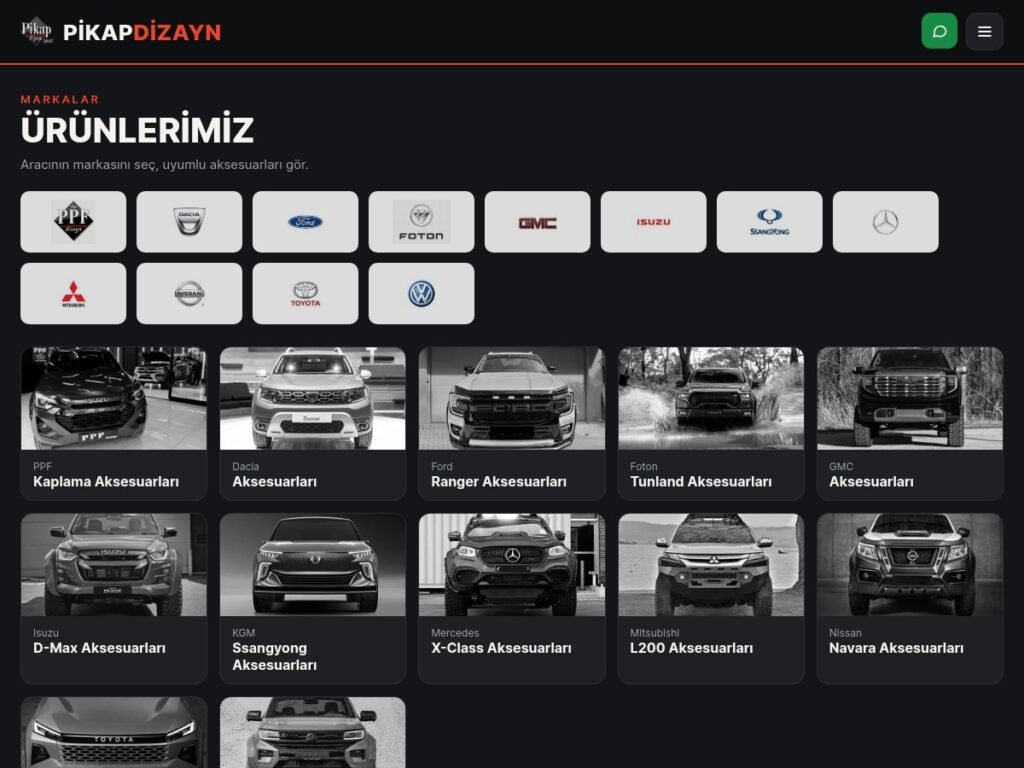Click the 'Foton' card brand label

tap(643, 466)
